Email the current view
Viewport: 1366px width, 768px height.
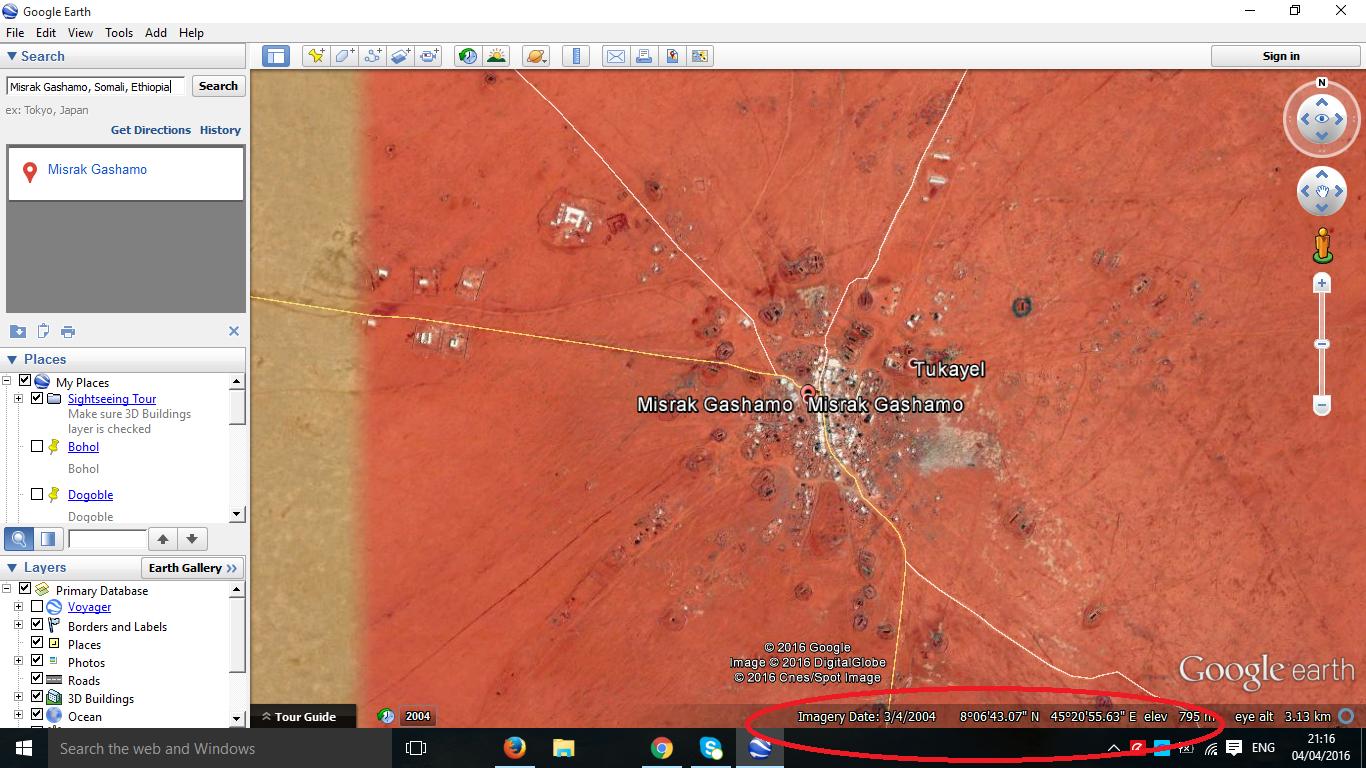click(616, 56)
